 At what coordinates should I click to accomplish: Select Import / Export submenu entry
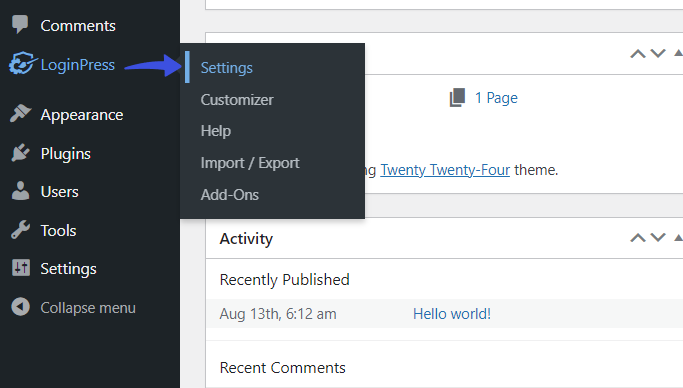[x=250, y=163]
